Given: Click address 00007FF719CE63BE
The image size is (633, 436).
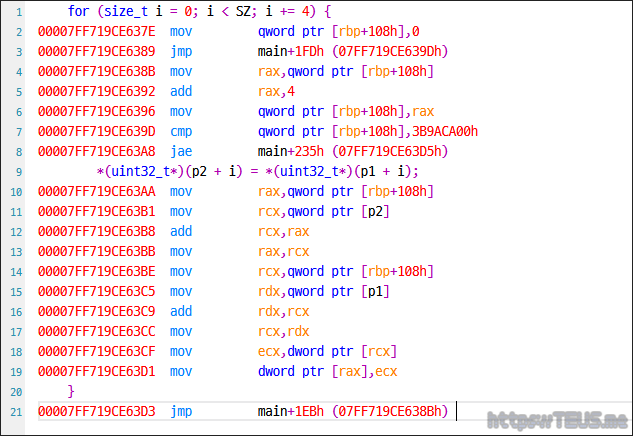Looking at the screenshot, I should coord(96,271).
